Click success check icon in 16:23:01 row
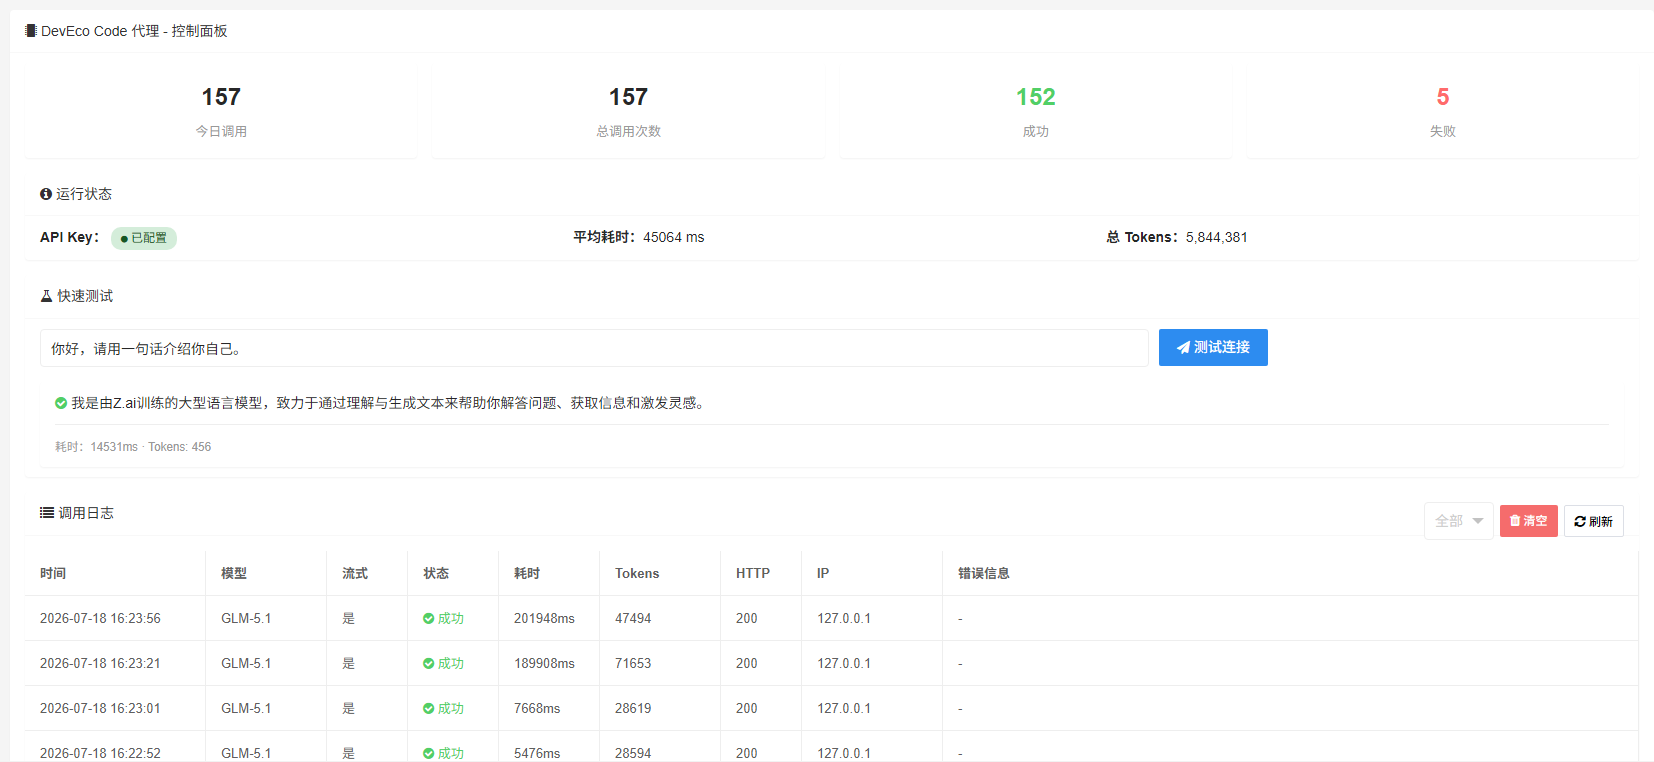Screen dimensions: 1654x762 (428, 709)
